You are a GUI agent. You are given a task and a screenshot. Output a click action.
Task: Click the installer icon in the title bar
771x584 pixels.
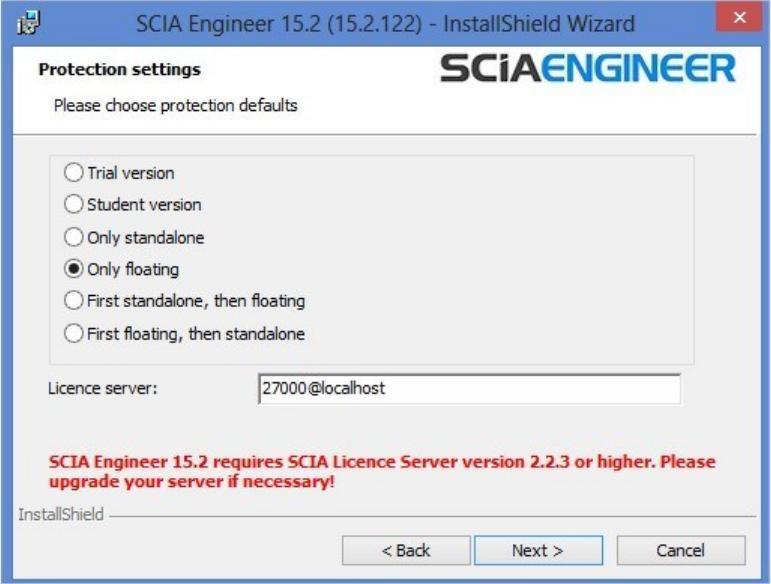pyautogui.click(x=28, y=23)
